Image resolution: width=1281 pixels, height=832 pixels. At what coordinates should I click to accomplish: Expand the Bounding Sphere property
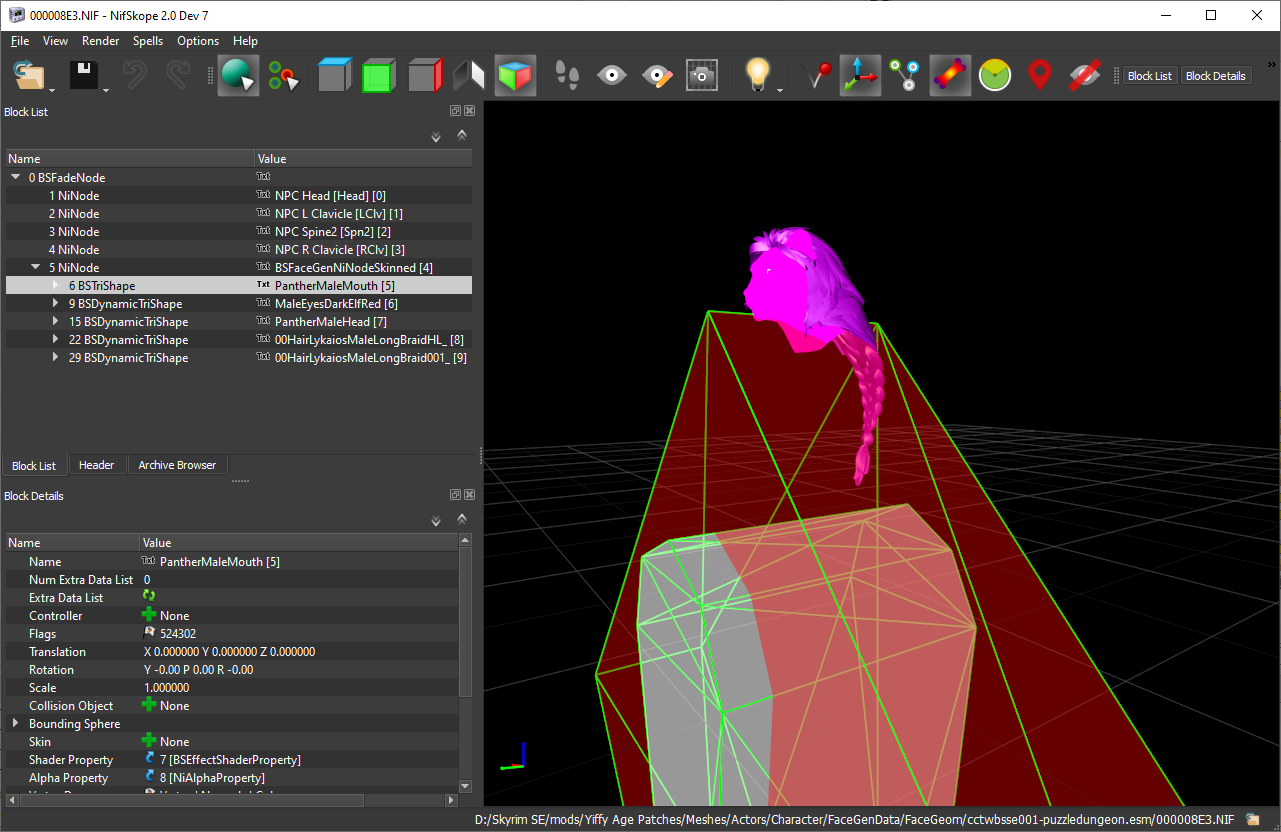[x=15, y=724]
